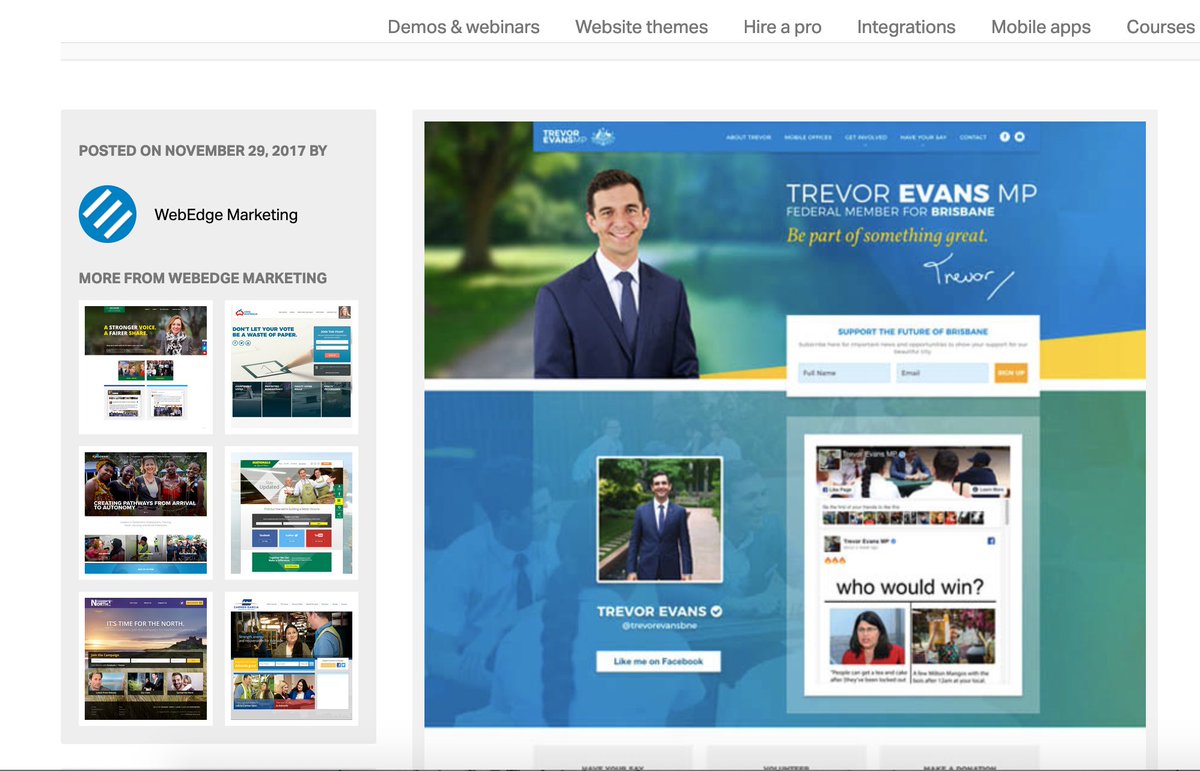The image size is (1200, 771).
Task: Open the Have Your Say dropdown menu
Action: tap(922, 137)
